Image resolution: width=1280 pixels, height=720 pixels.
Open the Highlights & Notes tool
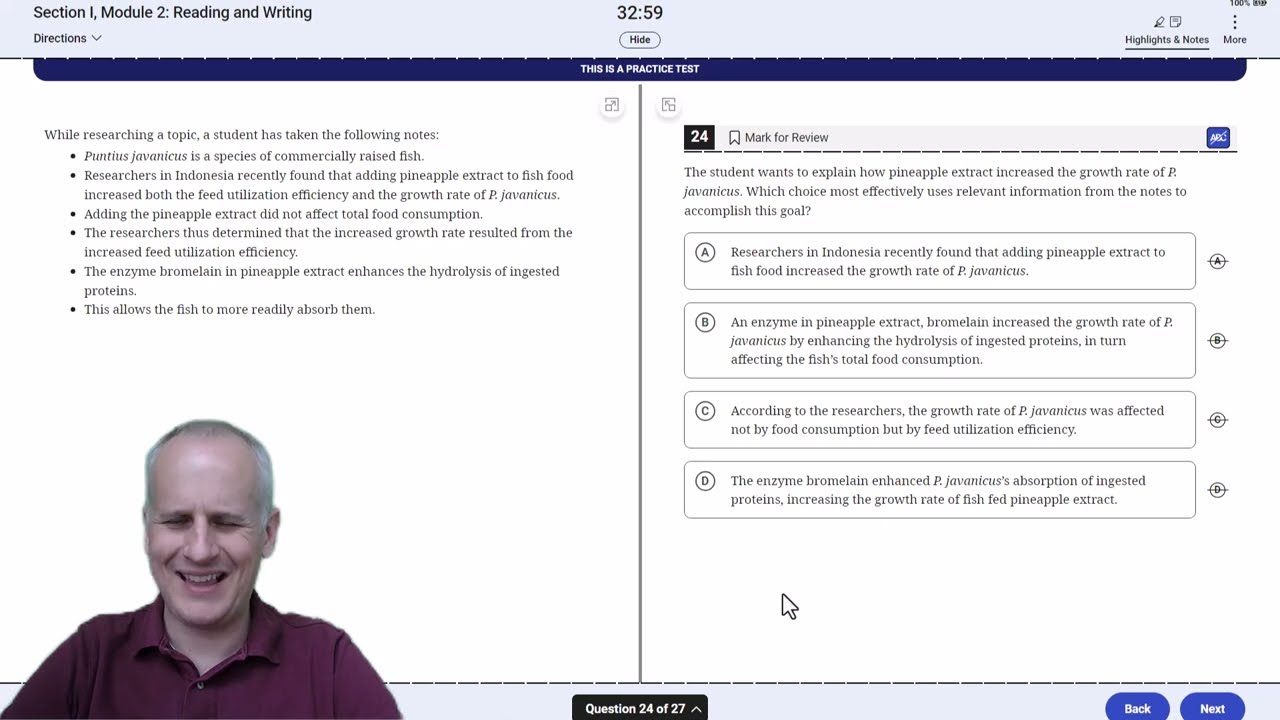coord(1166,30)
